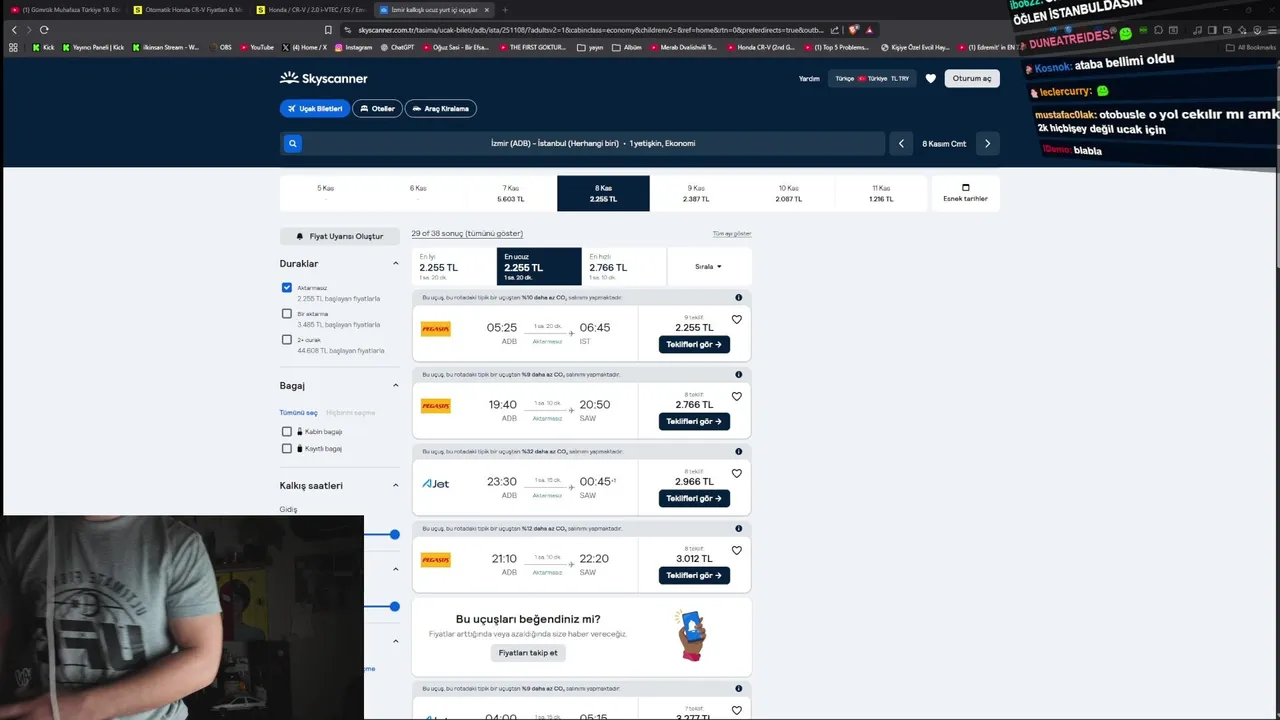
Task: Favorite the Pegasus 21:10 flight heart icon
Action: pos(737,551)
